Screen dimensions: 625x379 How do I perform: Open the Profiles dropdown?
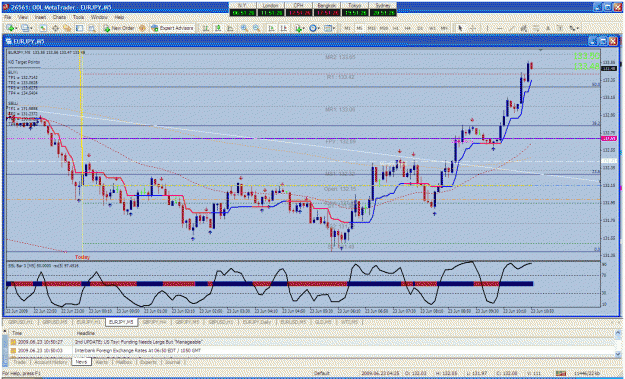(26, 28)
